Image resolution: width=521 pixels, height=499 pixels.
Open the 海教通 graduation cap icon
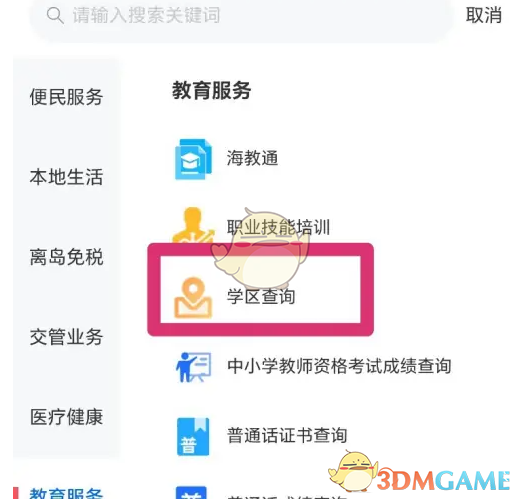pos(193,159)
